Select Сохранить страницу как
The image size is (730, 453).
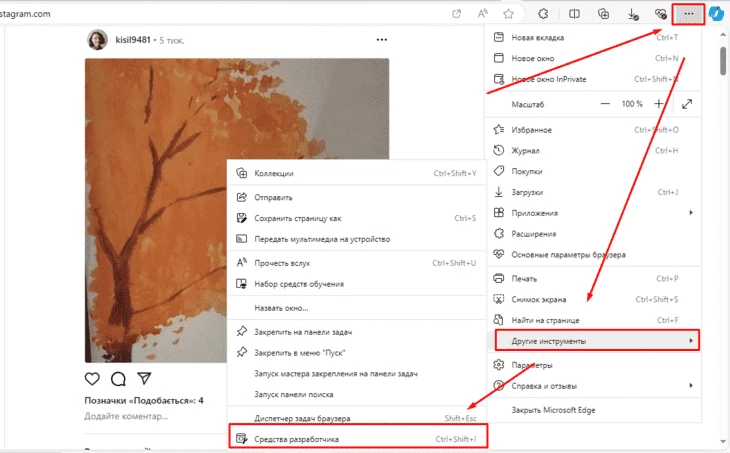coord(357,218)
